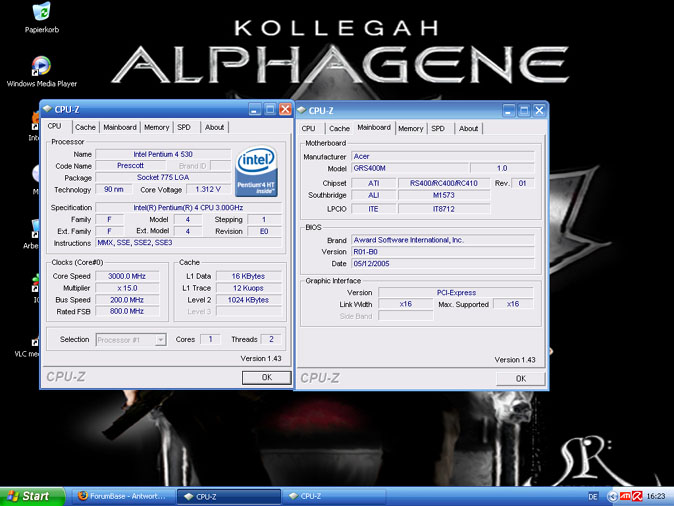Click Core Speed value 3000.0 MHz
Screen dimensions: 674x506
(127, 276)
